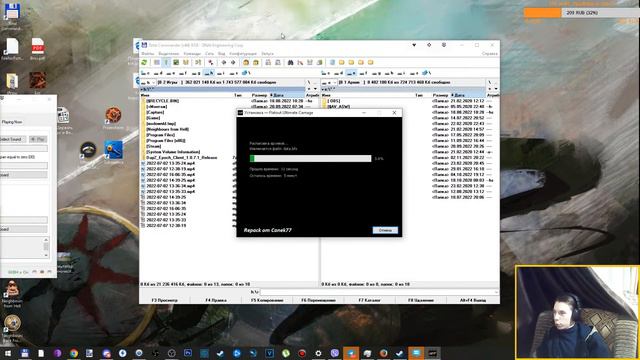Select the [Neighbours from Hell] folder

pyautogui.click(x=167, y=129)
